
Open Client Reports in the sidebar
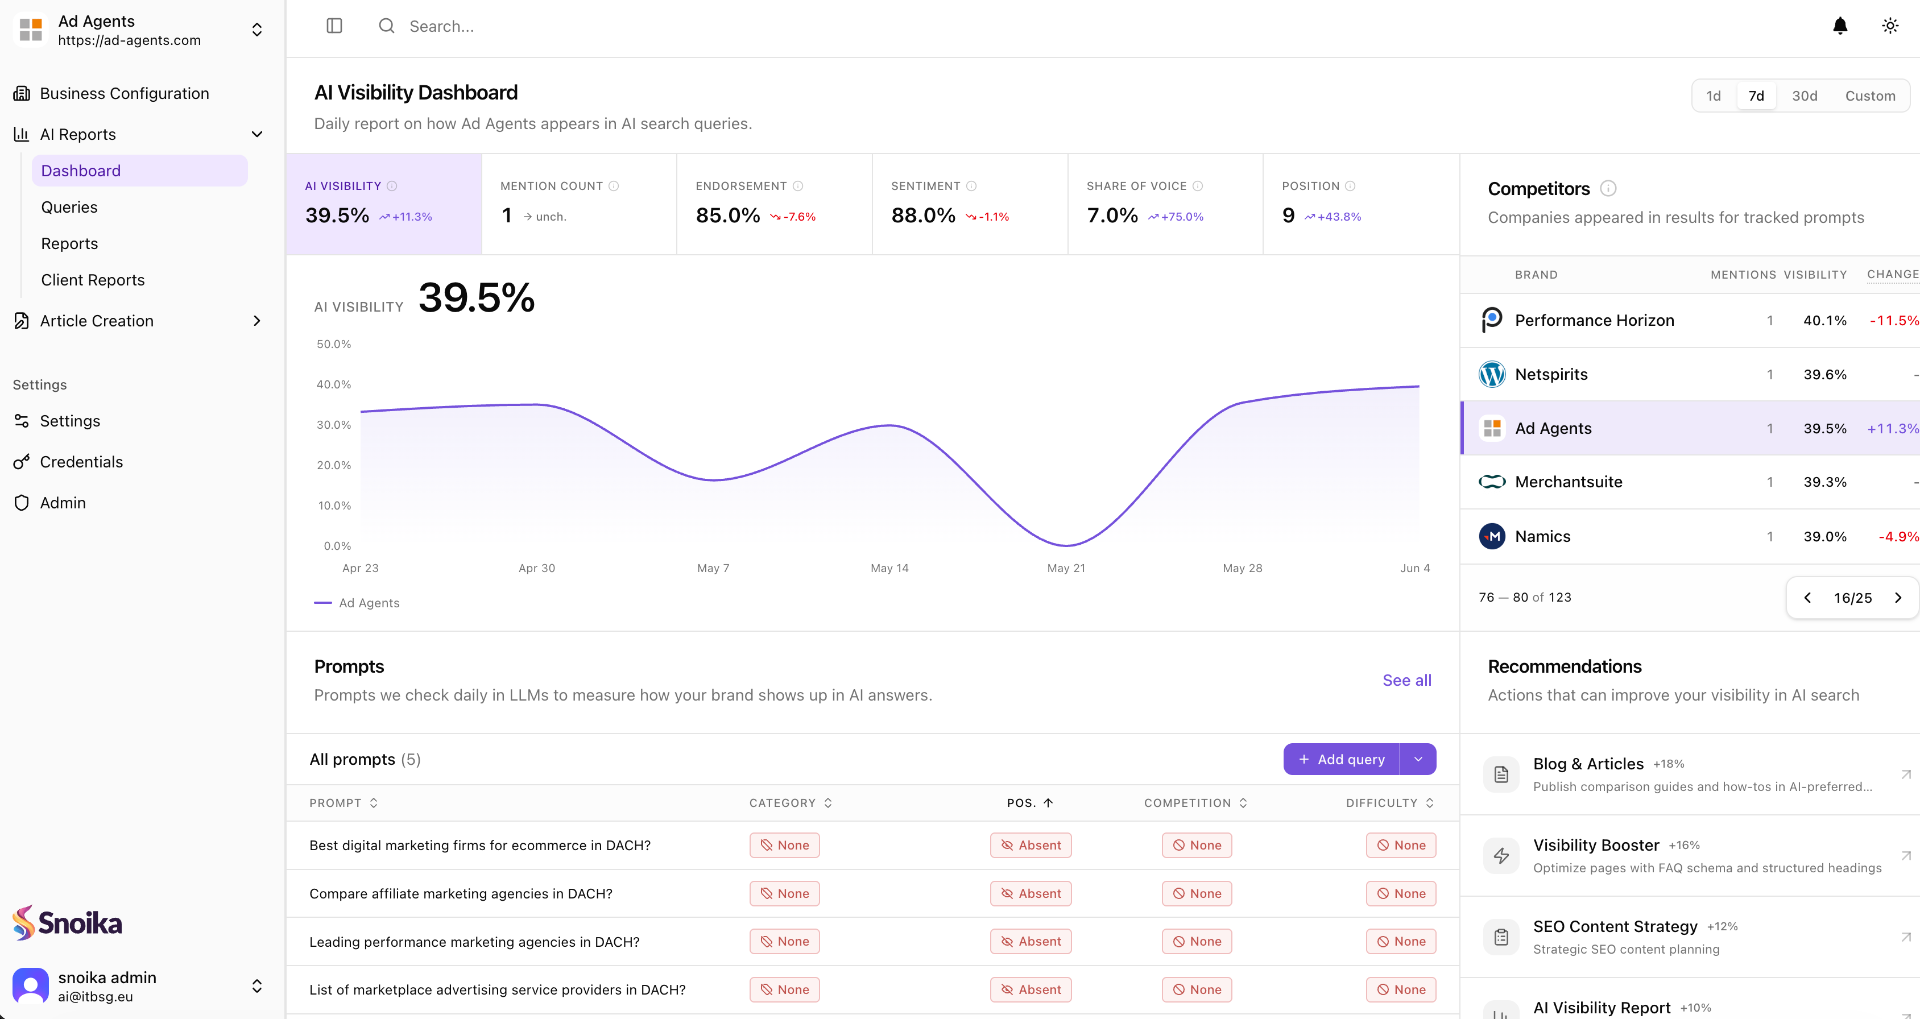tap(139, 280)
